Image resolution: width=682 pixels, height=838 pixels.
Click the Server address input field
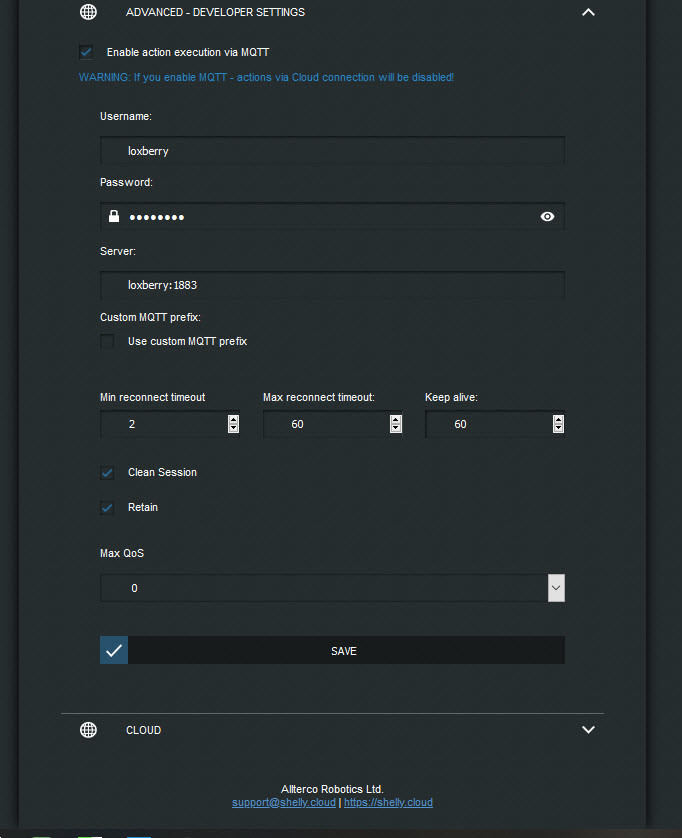point(332,285)
